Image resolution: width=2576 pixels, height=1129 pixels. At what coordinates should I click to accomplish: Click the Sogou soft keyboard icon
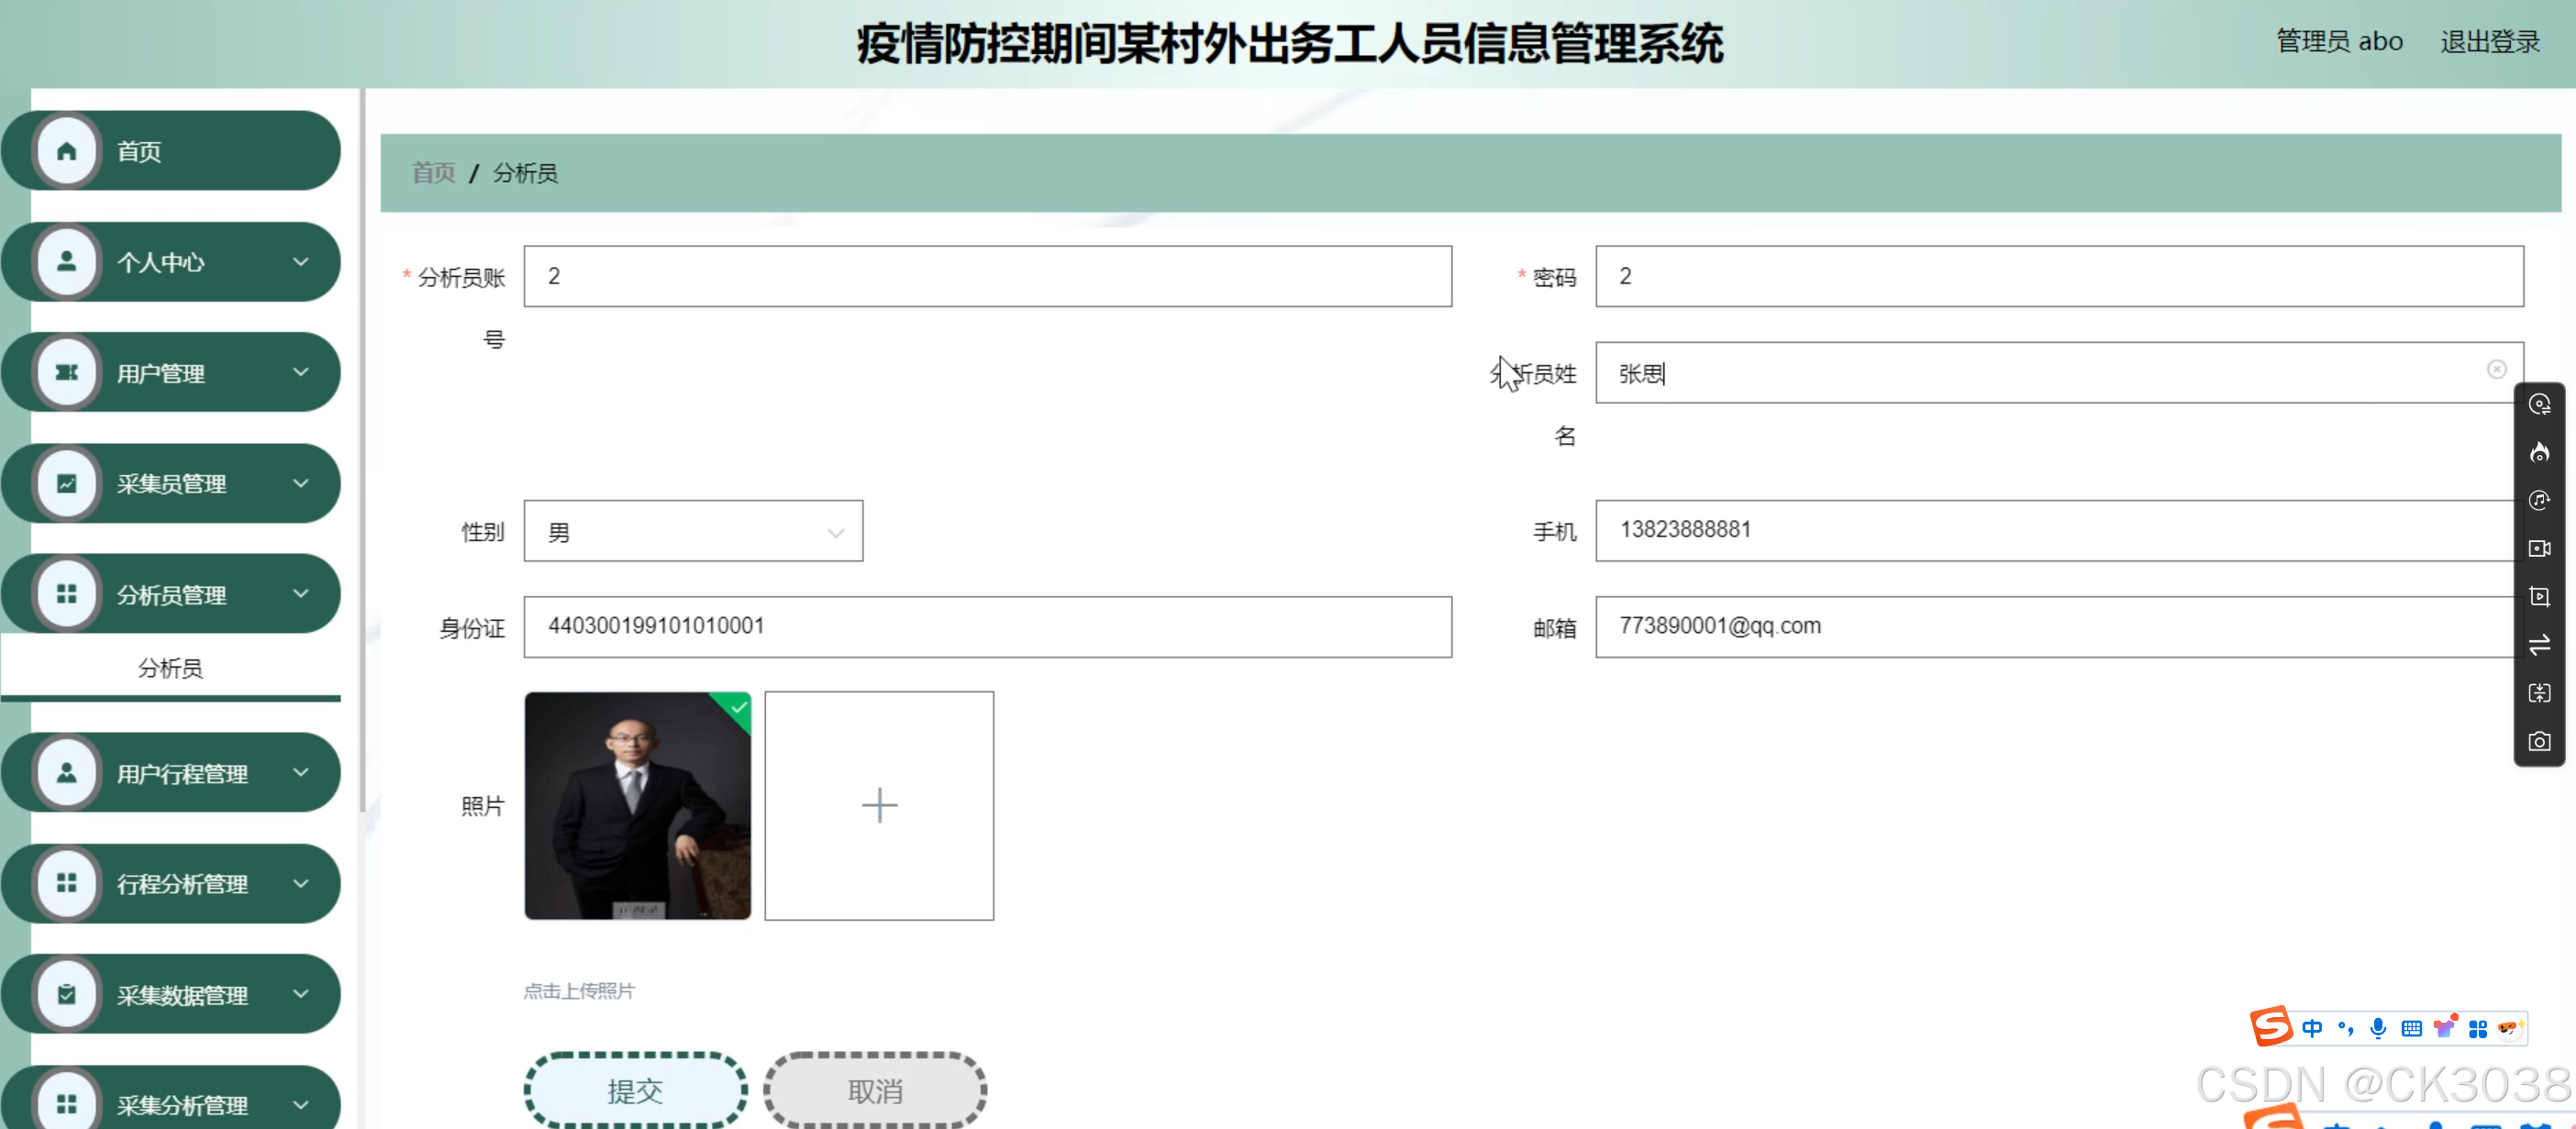[2411, 1028]
